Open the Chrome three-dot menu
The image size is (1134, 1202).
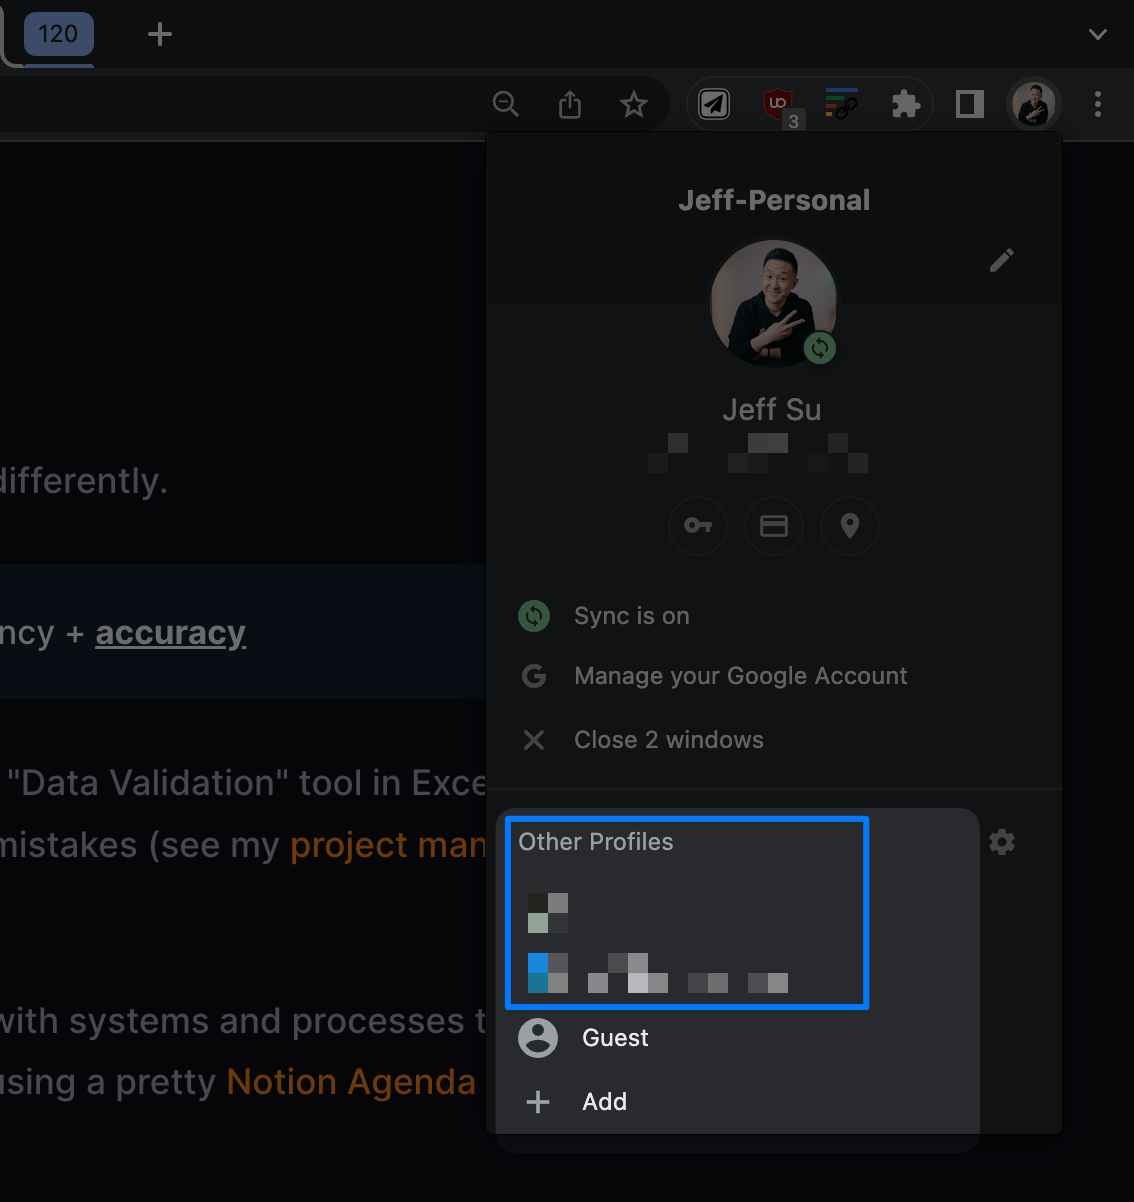[1098, 104]
